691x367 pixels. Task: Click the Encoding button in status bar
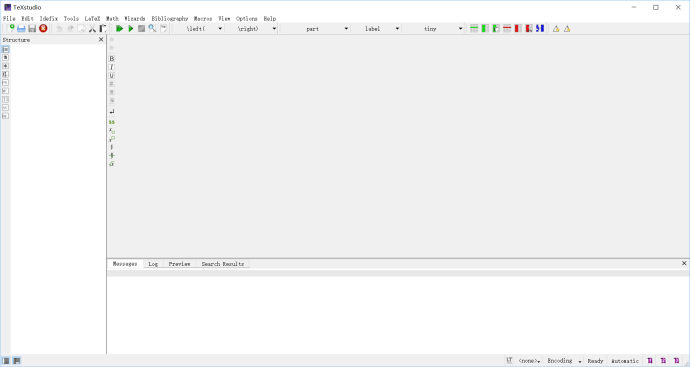coord(564,361)
